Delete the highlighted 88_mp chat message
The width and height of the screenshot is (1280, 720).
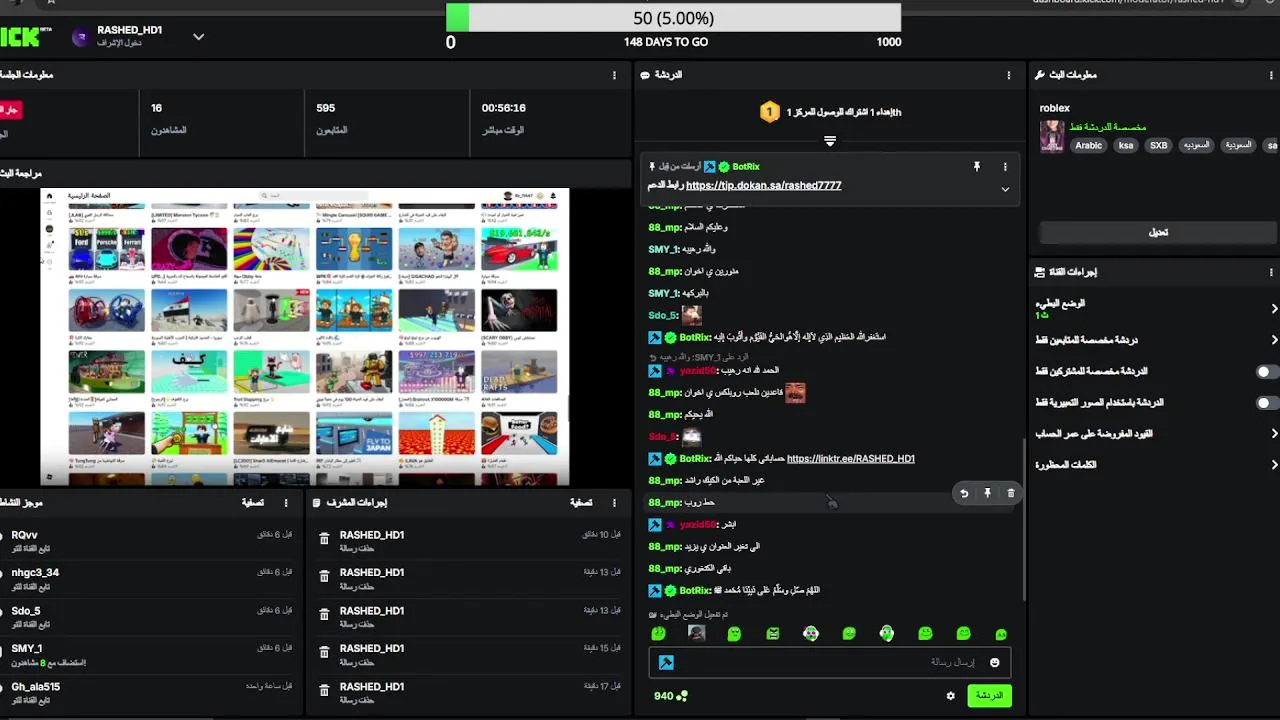click(1010, 493)
